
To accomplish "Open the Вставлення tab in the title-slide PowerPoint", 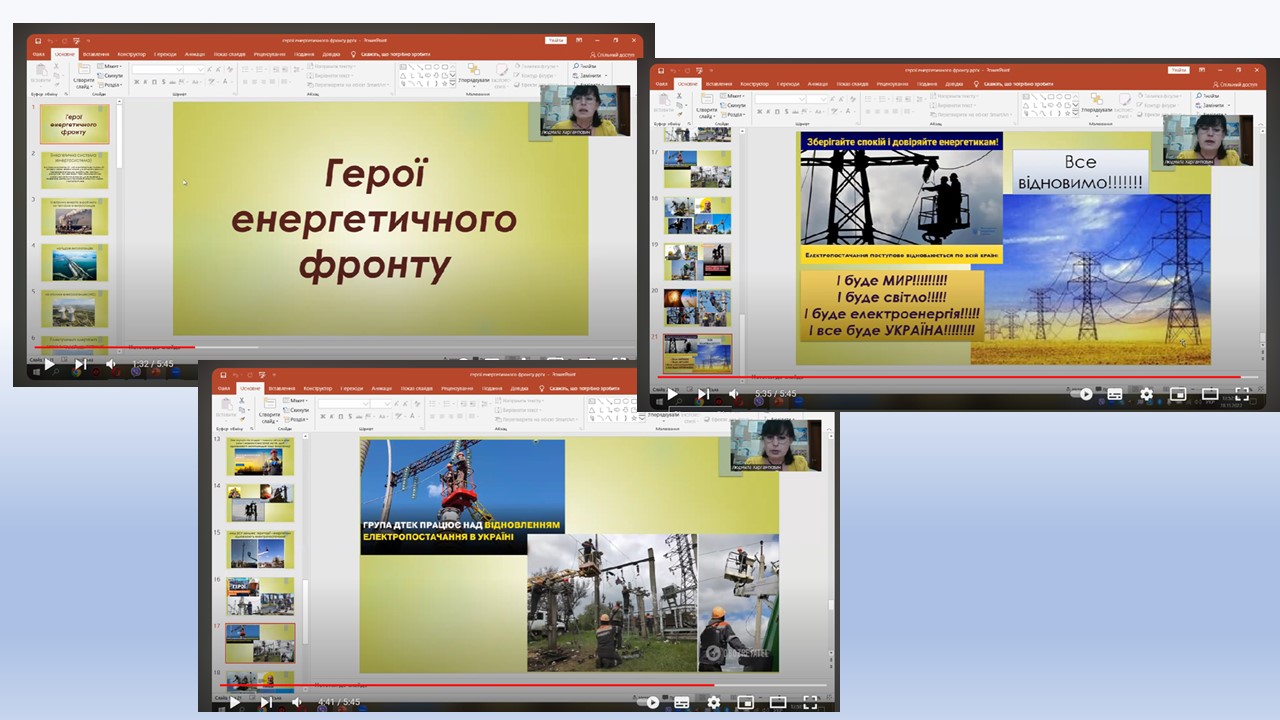I will (x=95, y=54).
